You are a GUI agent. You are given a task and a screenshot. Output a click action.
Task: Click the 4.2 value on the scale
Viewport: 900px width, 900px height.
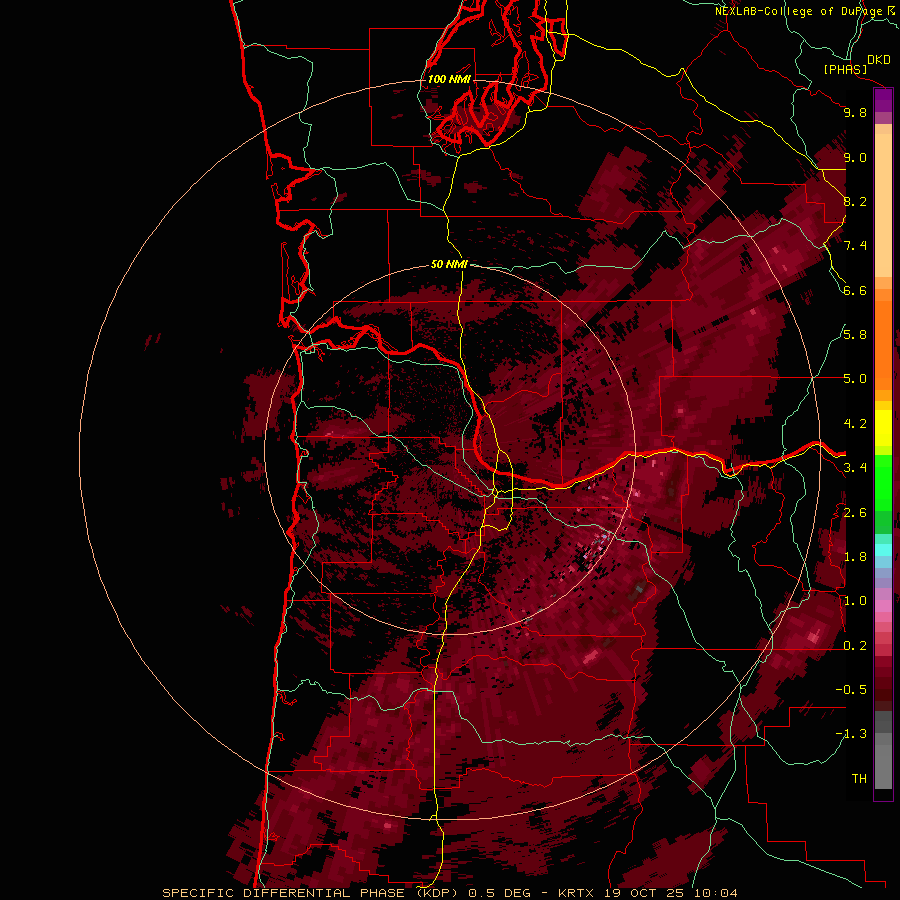(855, 424)
